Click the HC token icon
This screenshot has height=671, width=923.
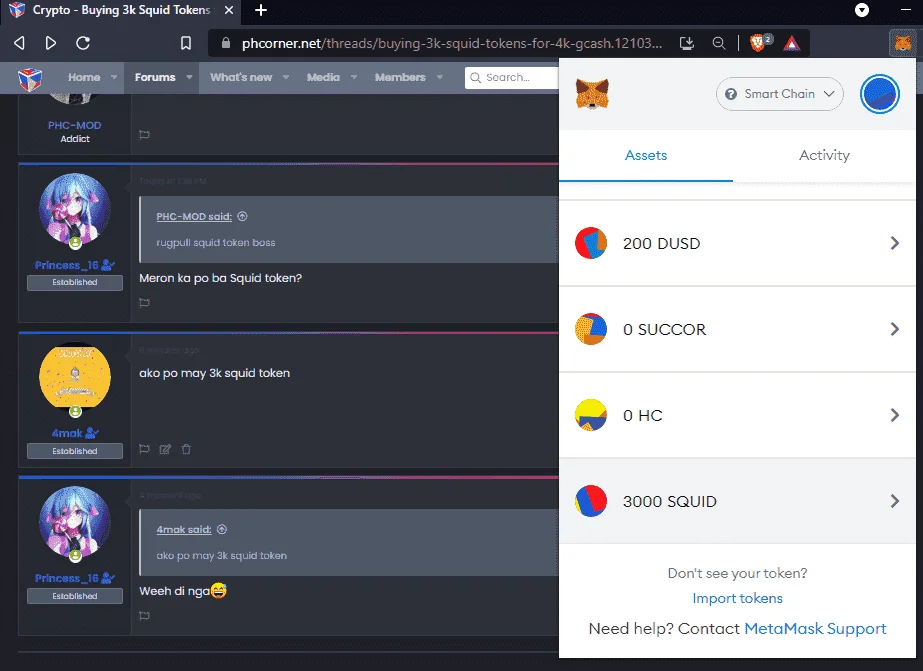pos(591,415)
